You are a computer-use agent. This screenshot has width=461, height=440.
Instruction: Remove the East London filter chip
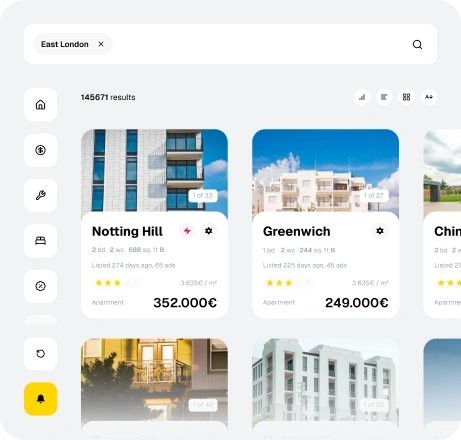[101, 44]
